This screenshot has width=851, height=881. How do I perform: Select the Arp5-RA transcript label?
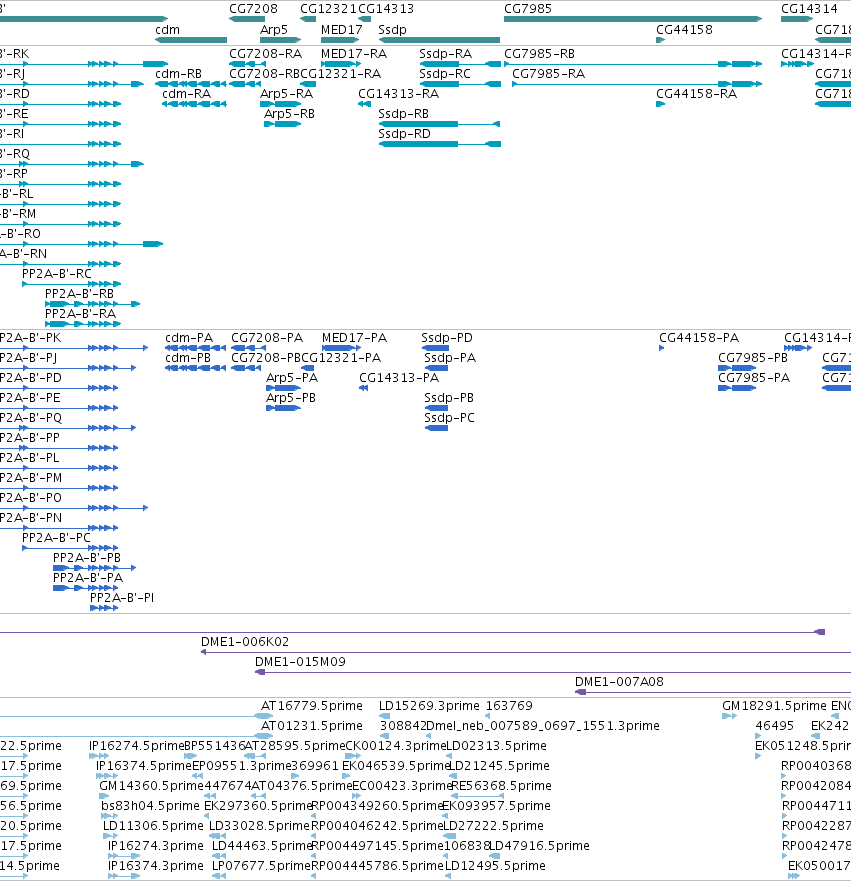(286, 94)
